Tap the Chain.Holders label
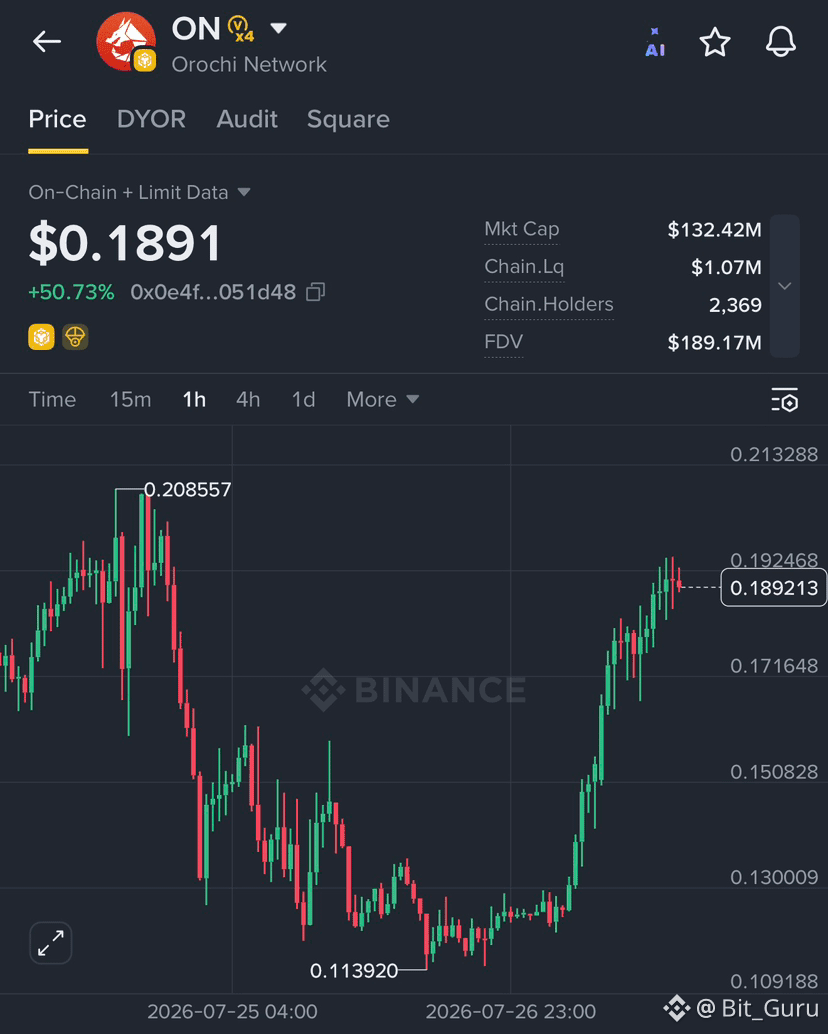The width and height of the screenshot is (828, 1034). pyautogui.click(x=548, y=304)
